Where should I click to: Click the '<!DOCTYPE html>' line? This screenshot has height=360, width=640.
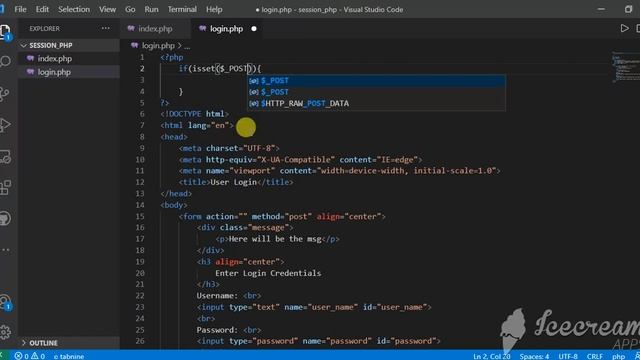[x=195, y=114]
